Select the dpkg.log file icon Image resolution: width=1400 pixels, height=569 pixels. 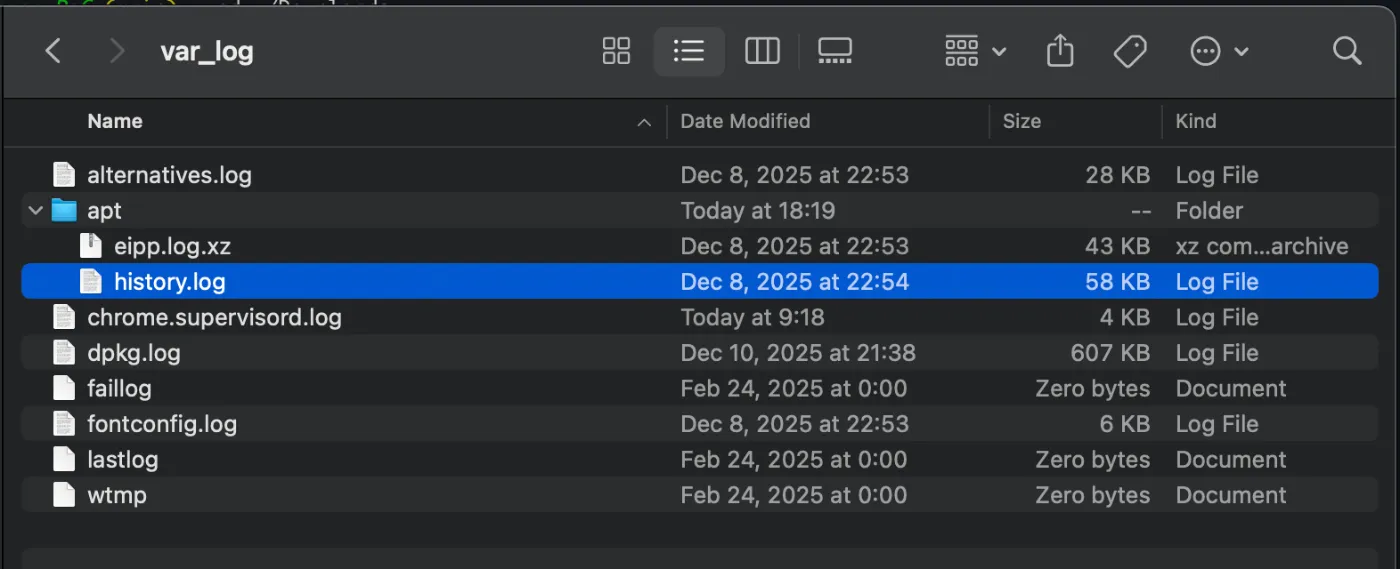(64, 353)
